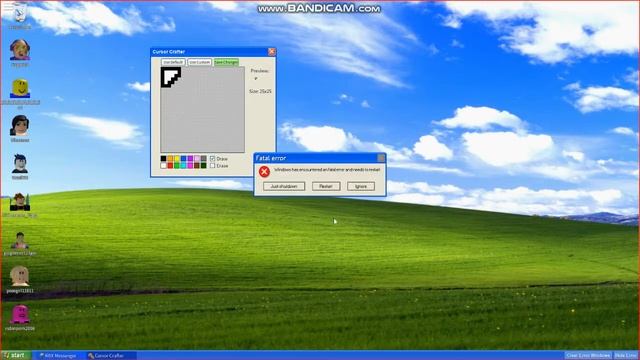Pick the gray color swatch
The height and width of the screenshot is (360, 640).
[x=203, y=158]
